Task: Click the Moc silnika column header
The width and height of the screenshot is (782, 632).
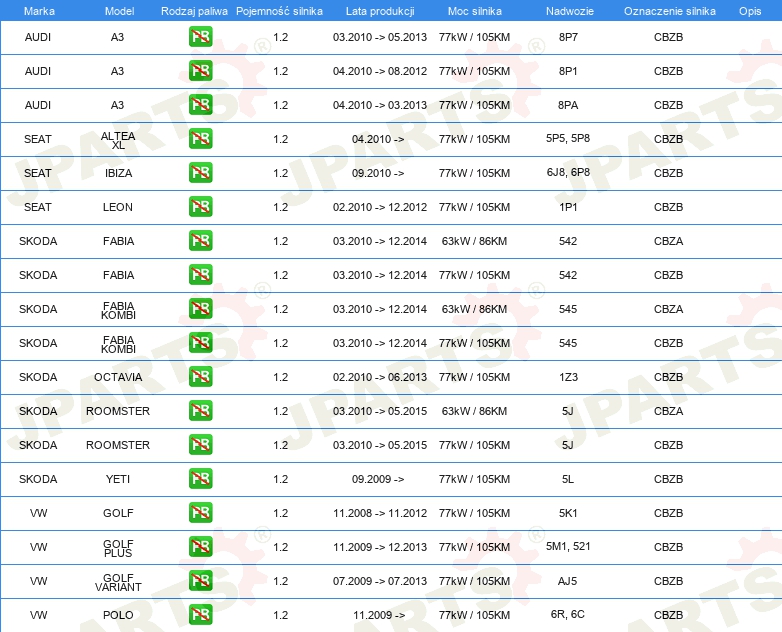Action: coord(474,11)
